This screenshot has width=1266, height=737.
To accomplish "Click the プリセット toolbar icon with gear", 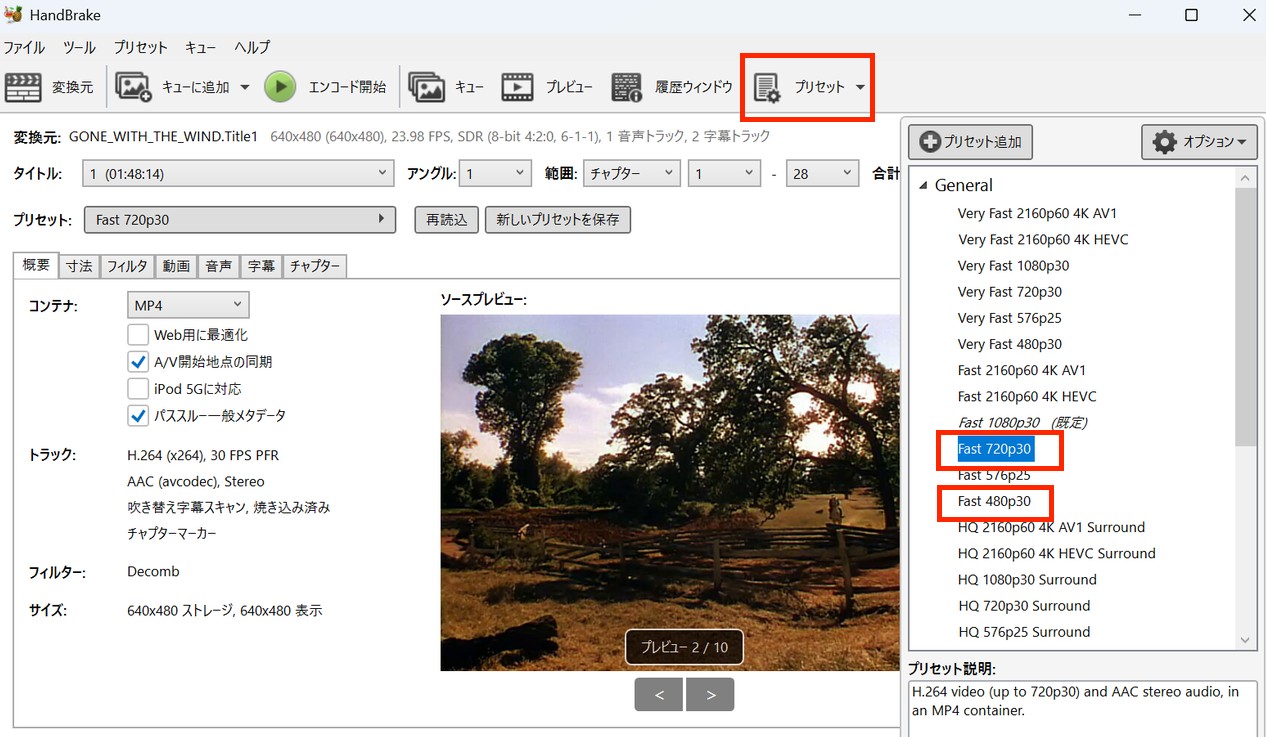I will pos(767,88).
